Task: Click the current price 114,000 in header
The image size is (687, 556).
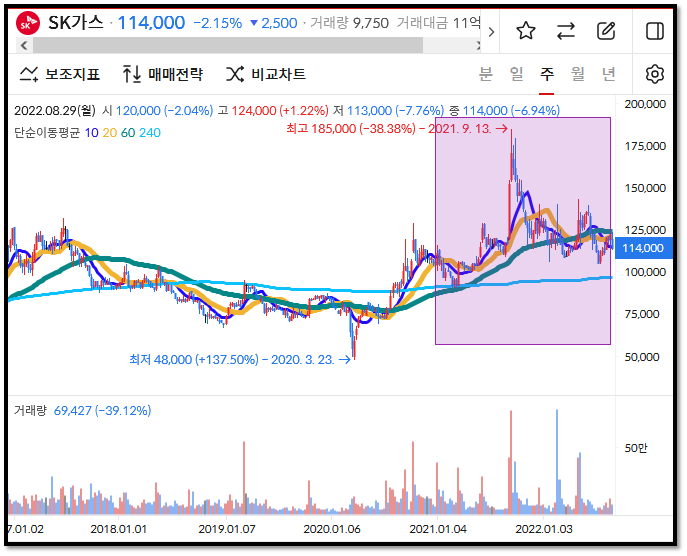Action: (x=151, y=23)
